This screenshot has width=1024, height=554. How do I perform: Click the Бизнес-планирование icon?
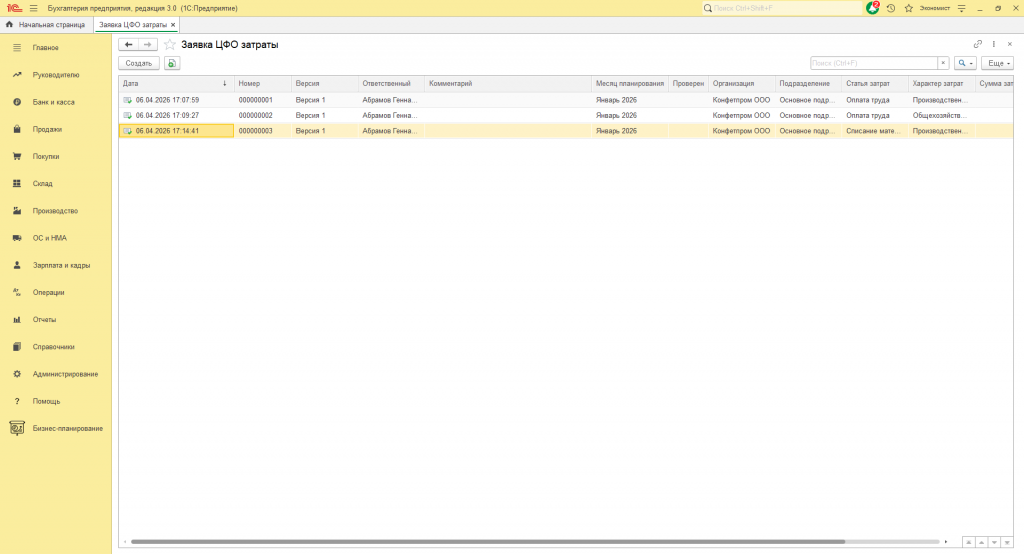point(17,429)
